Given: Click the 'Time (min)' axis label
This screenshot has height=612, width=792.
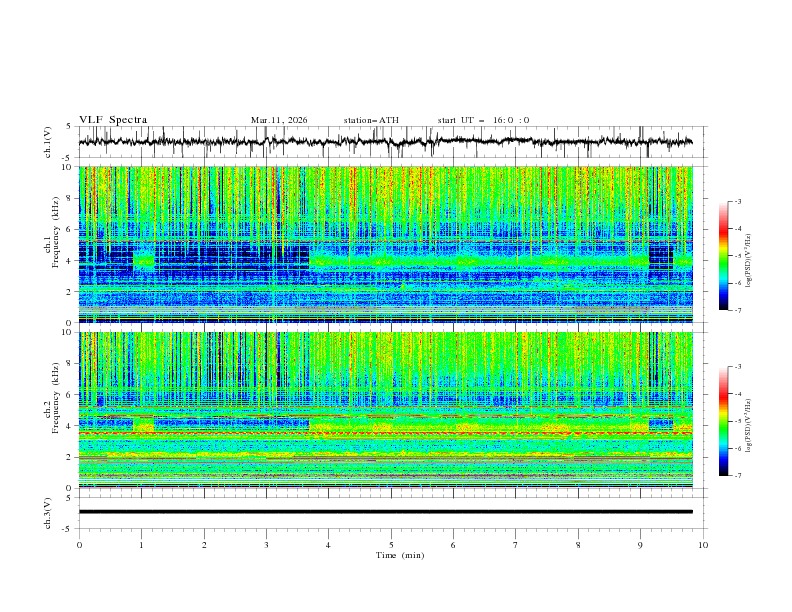Looking at the screenshot, I should click(x=400, y=555).
